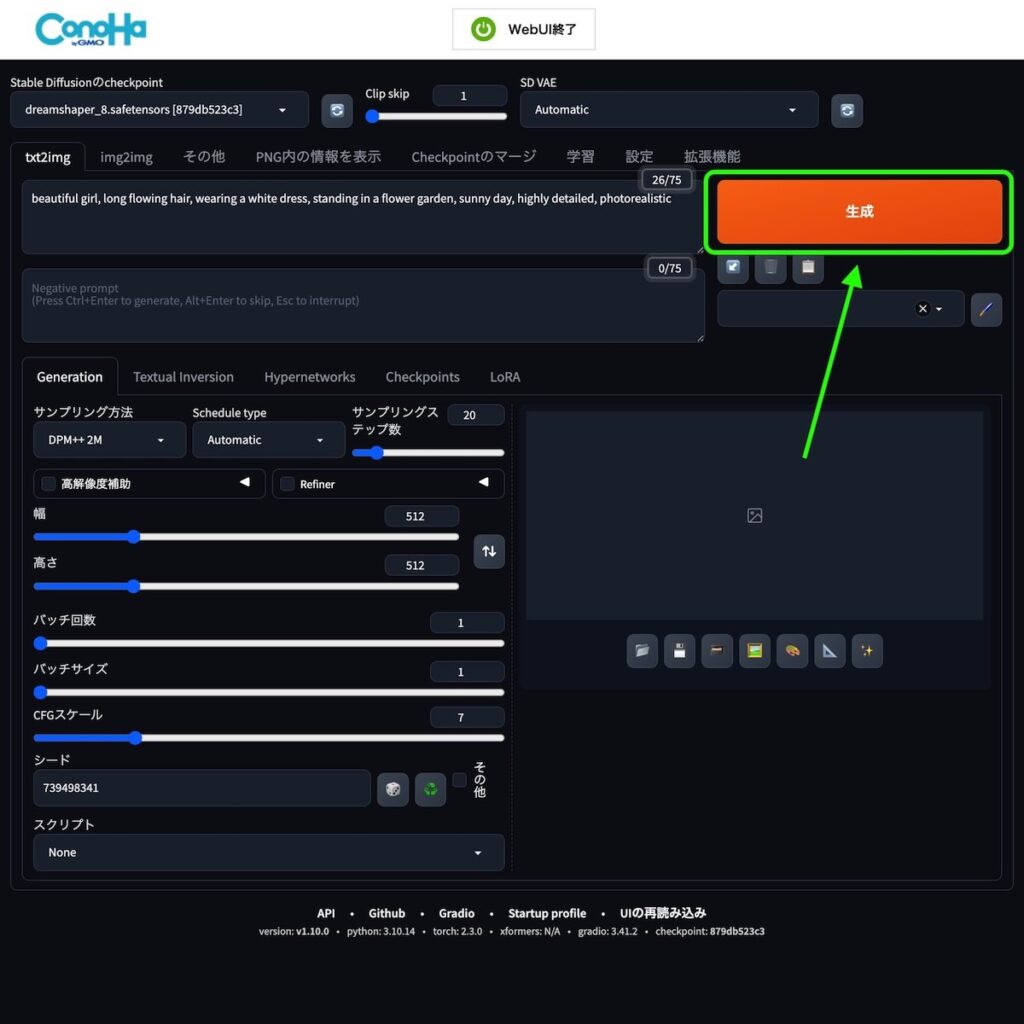Click the sparkles icon below the preview
The height and width of the screenshot is (1024, 1024).
(867, 651)
